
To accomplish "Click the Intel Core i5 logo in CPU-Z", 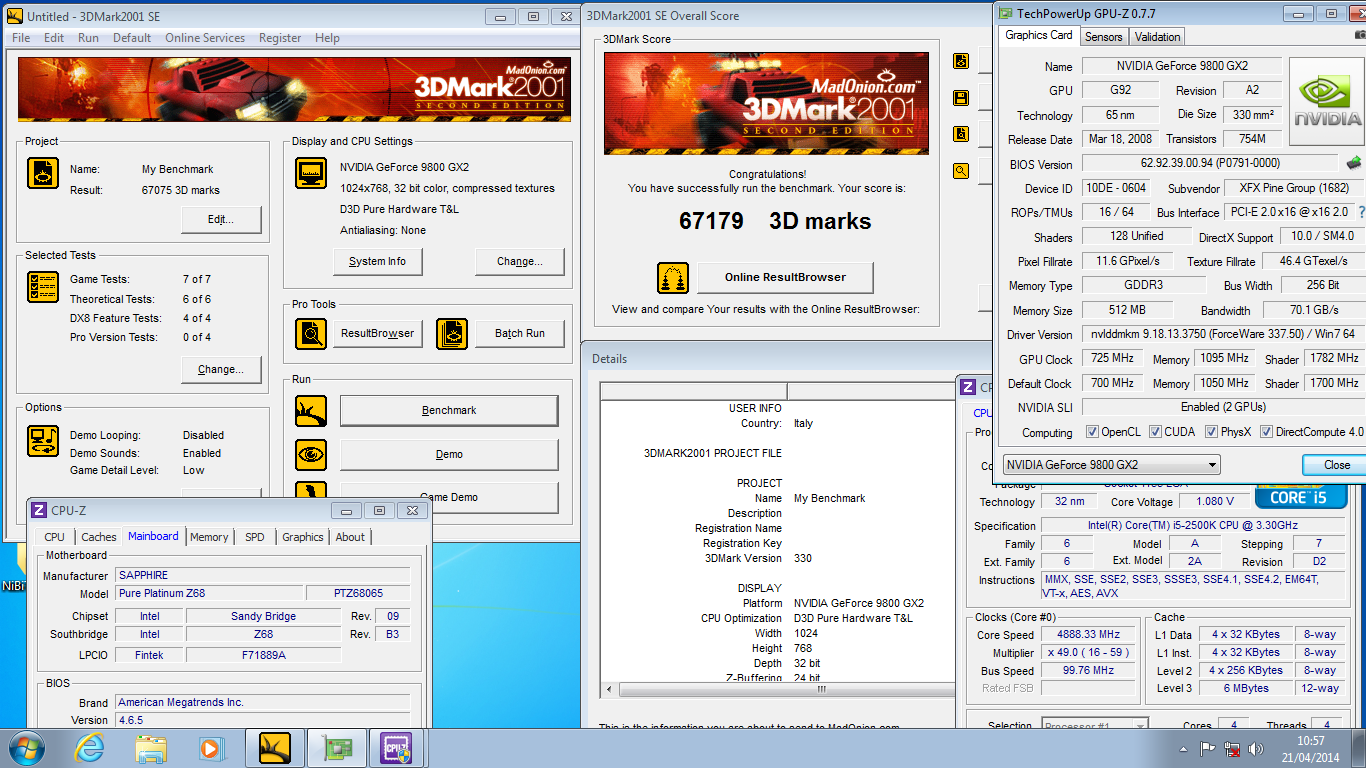I will [1301, 496].
